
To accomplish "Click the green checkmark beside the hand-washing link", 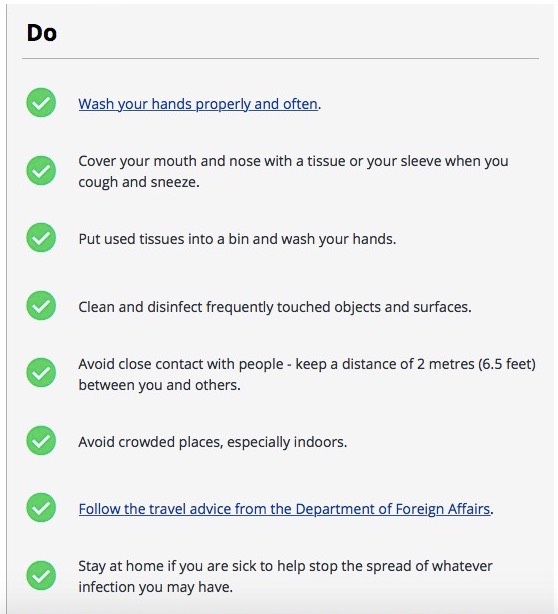I will point(41,103).
